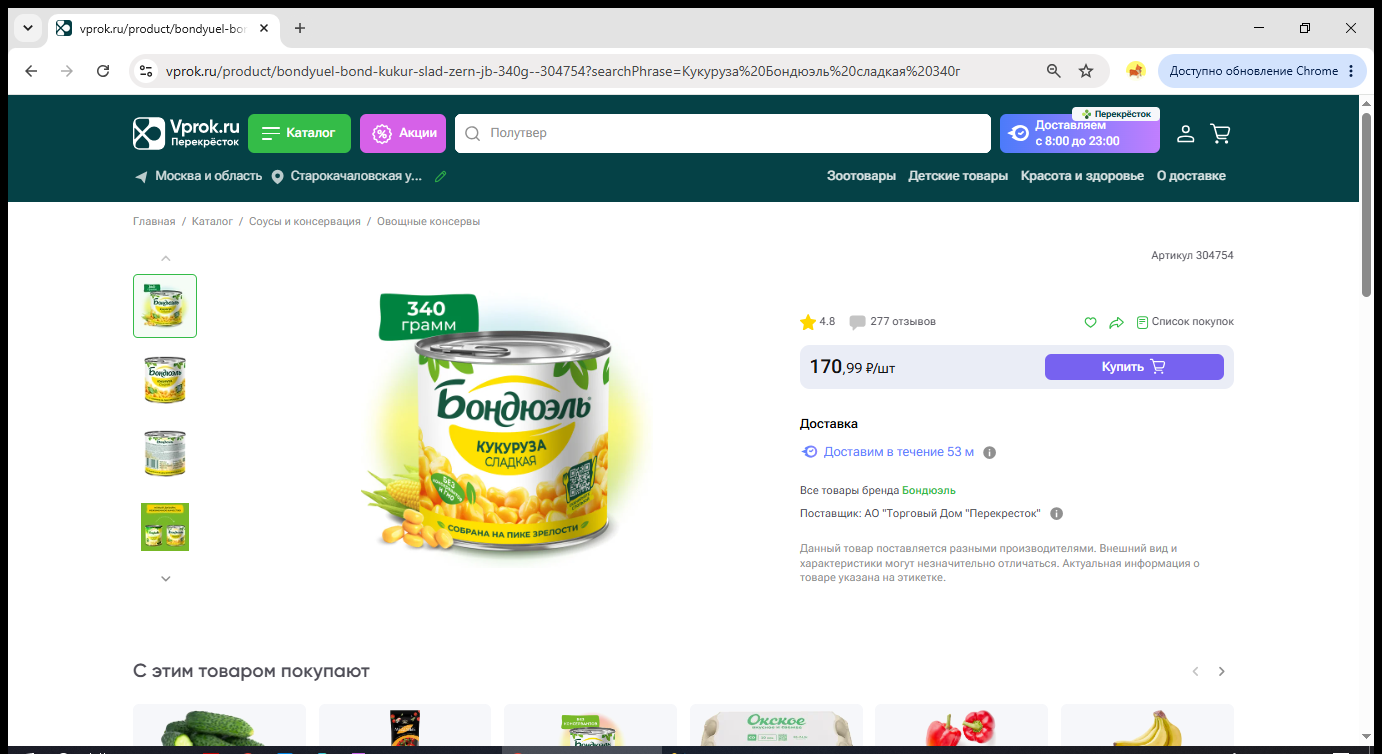Viewport: 1382px width, 754px height.
Task: Click the Chrome reload page button
Action: 103,71
